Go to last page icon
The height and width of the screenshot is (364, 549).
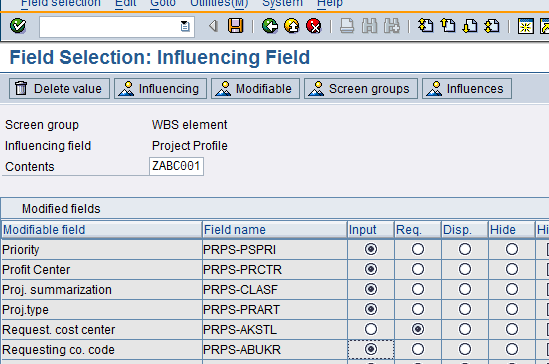tap(492, 26)
